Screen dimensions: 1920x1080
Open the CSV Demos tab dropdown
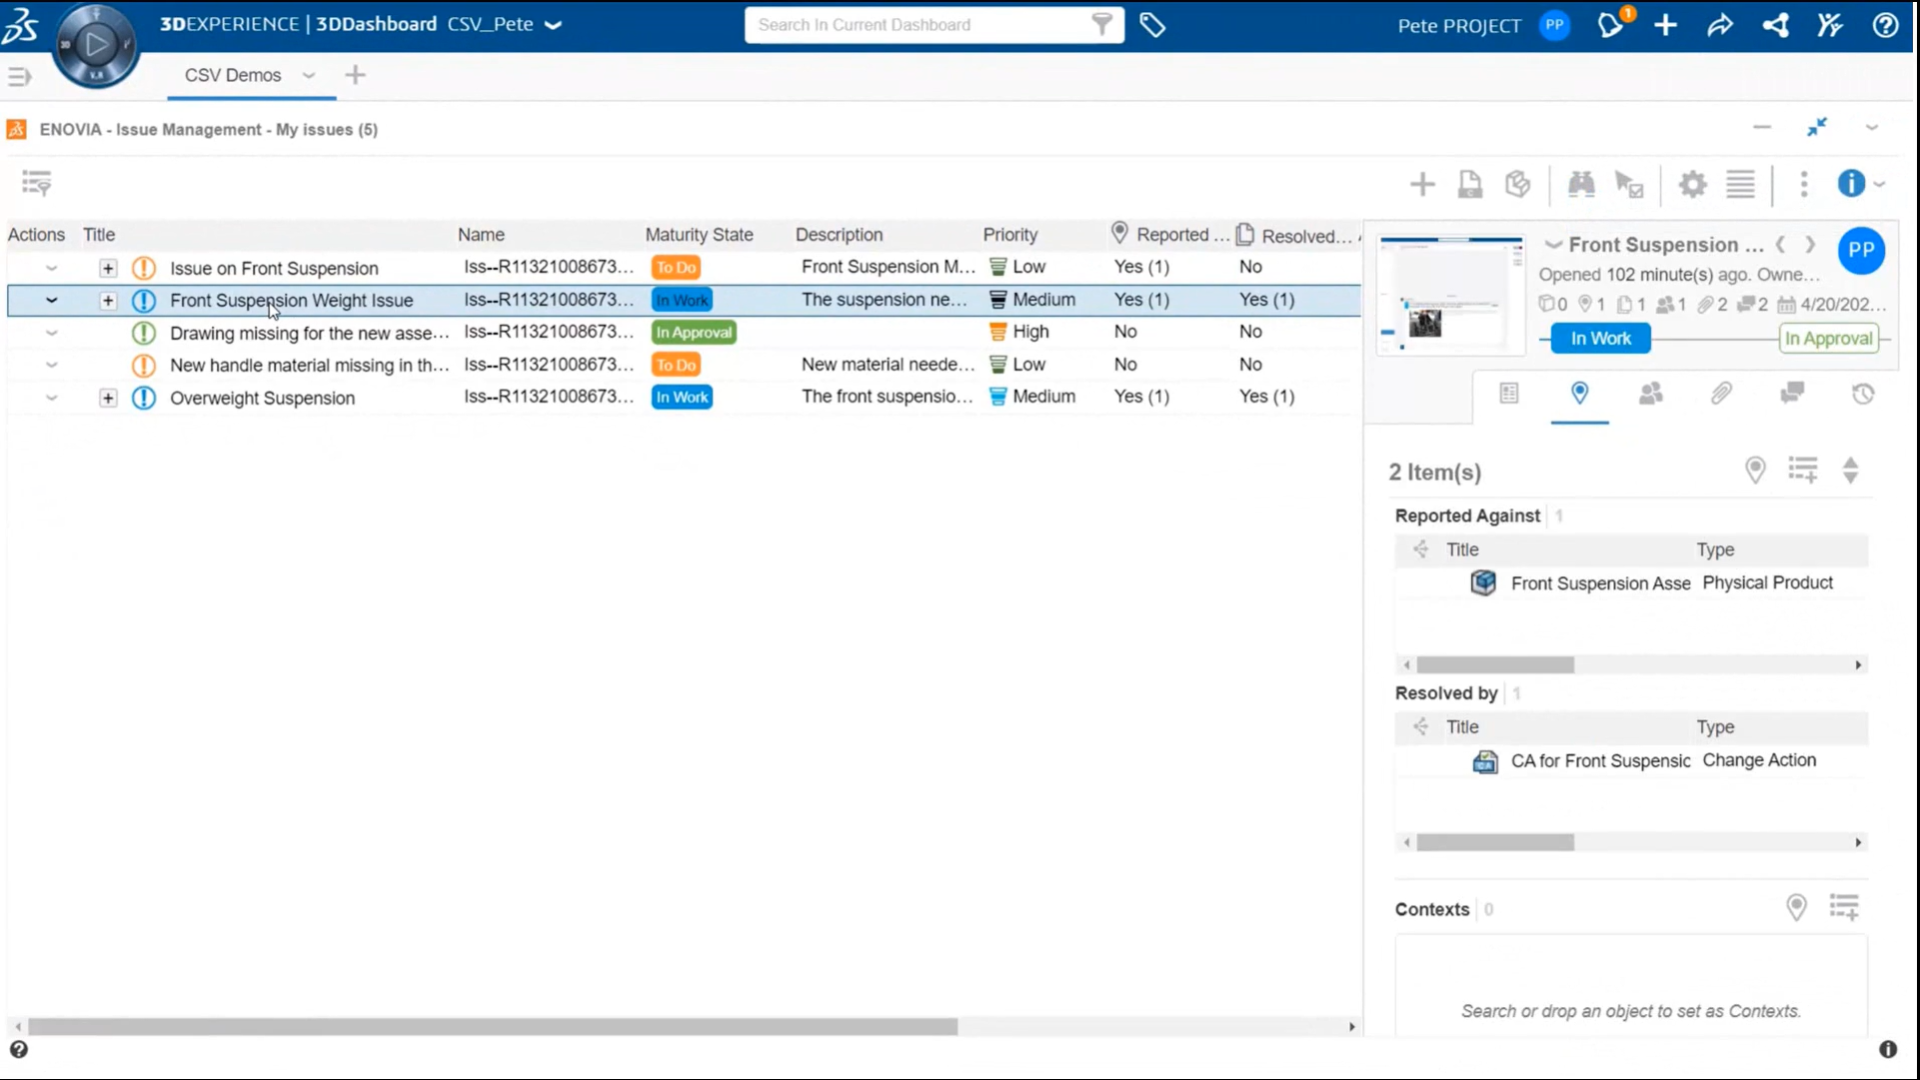310,75
